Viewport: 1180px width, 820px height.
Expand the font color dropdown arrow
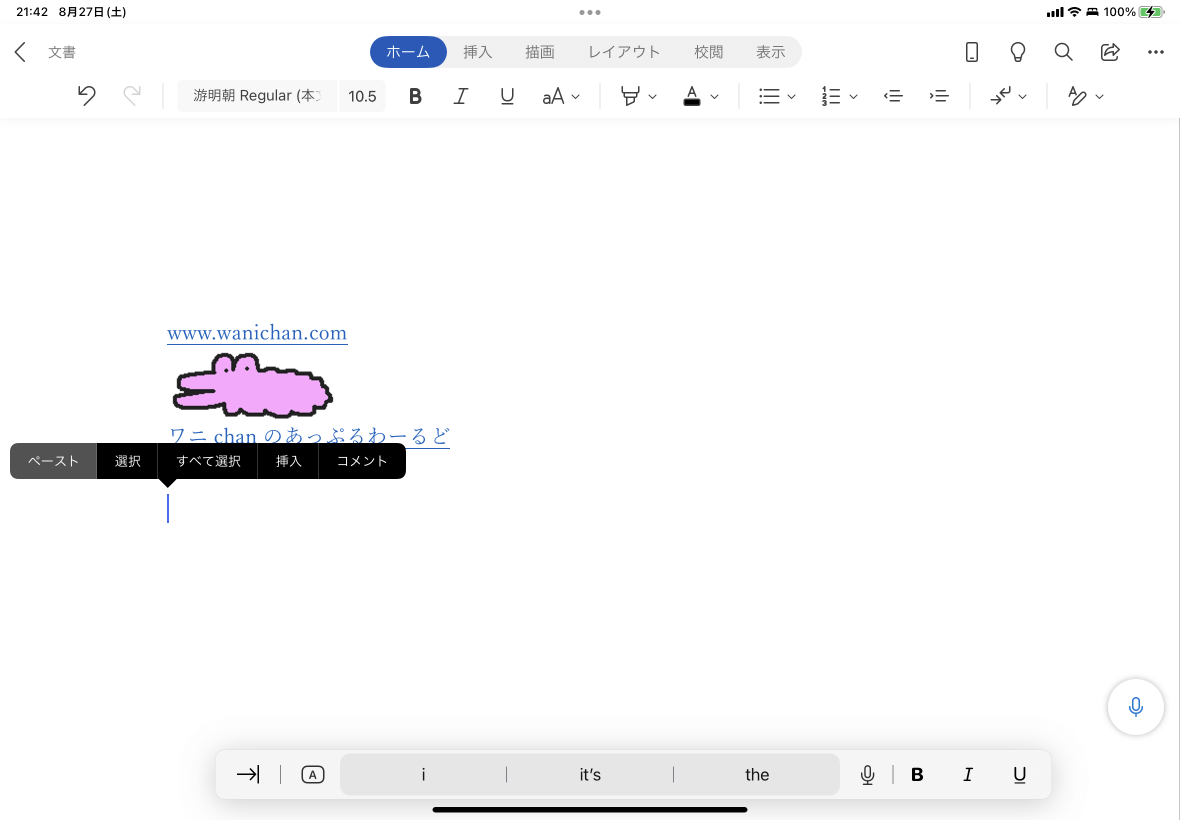click(714, 96)
